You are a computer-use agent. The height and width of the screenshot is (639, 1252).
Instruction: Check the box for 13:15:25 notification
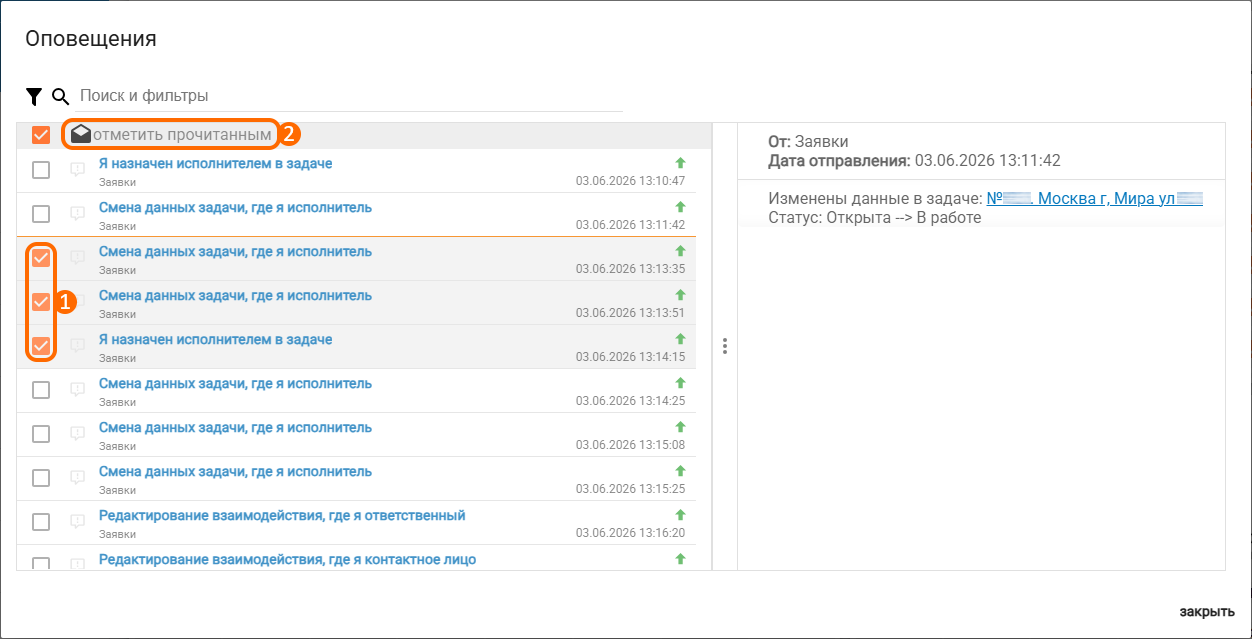41,478
